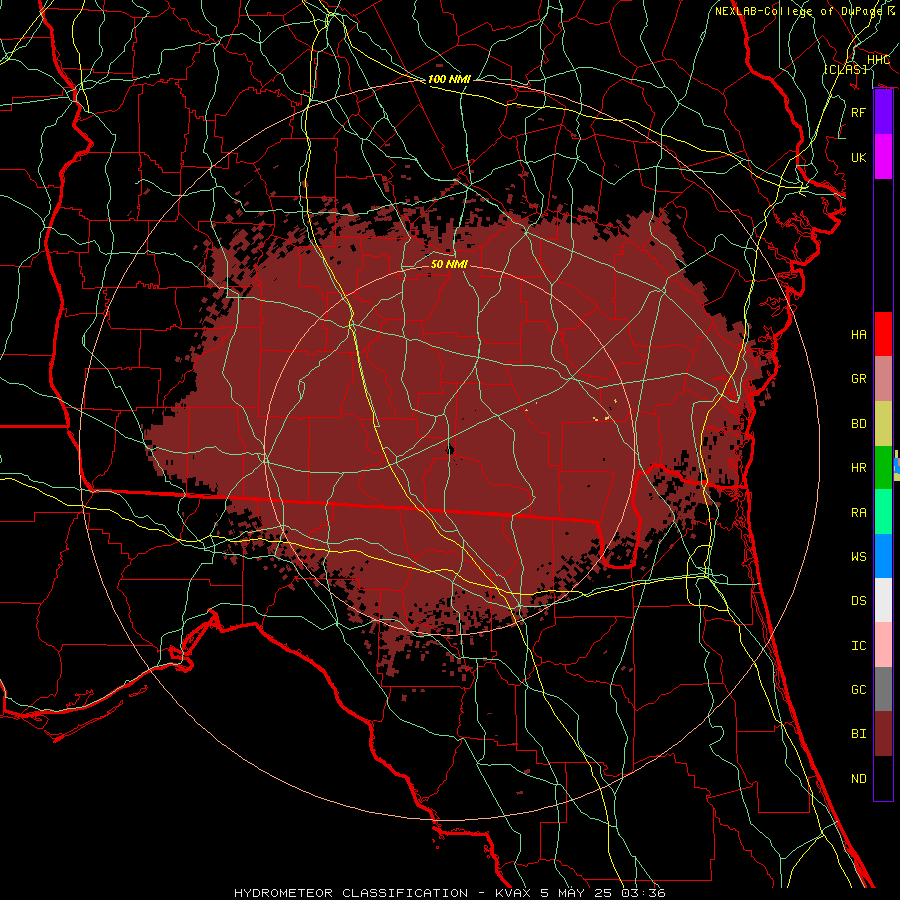Click the RF purple legend swatch

click(883, 112)
